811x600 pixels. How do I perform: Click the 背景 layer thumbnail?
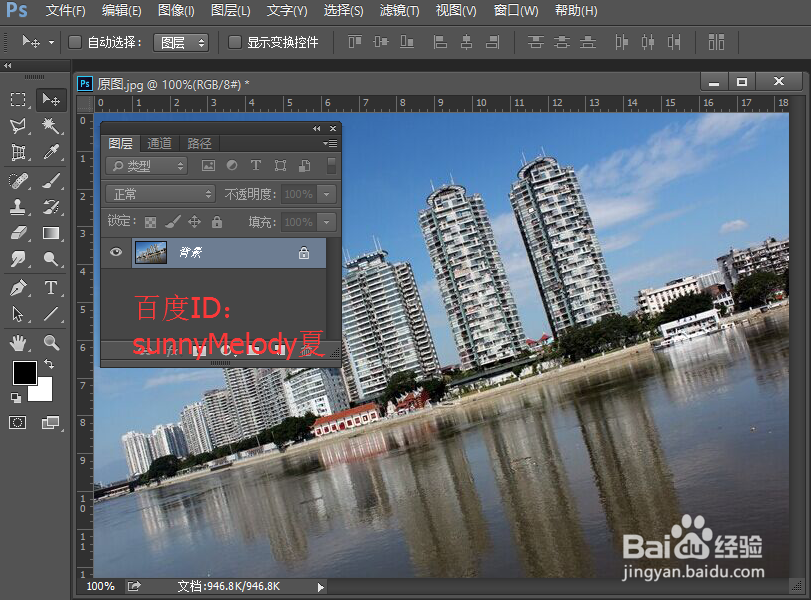(151, 252)
